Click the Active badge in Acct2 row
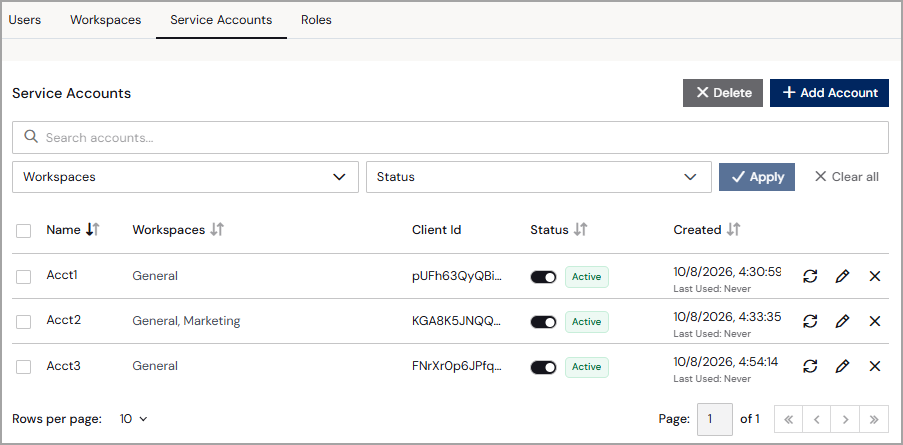 tap(586, 322)
